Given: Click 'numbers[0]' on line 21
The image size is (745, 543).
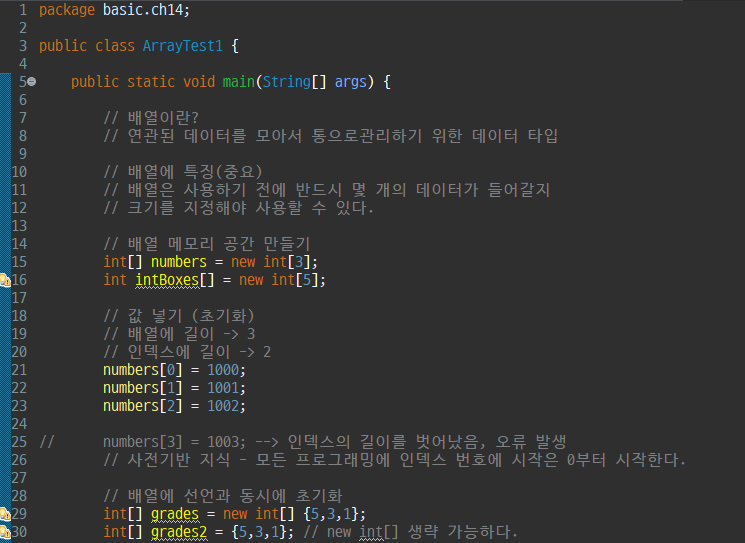Looking at the screenshot, I should click(143, 370).
